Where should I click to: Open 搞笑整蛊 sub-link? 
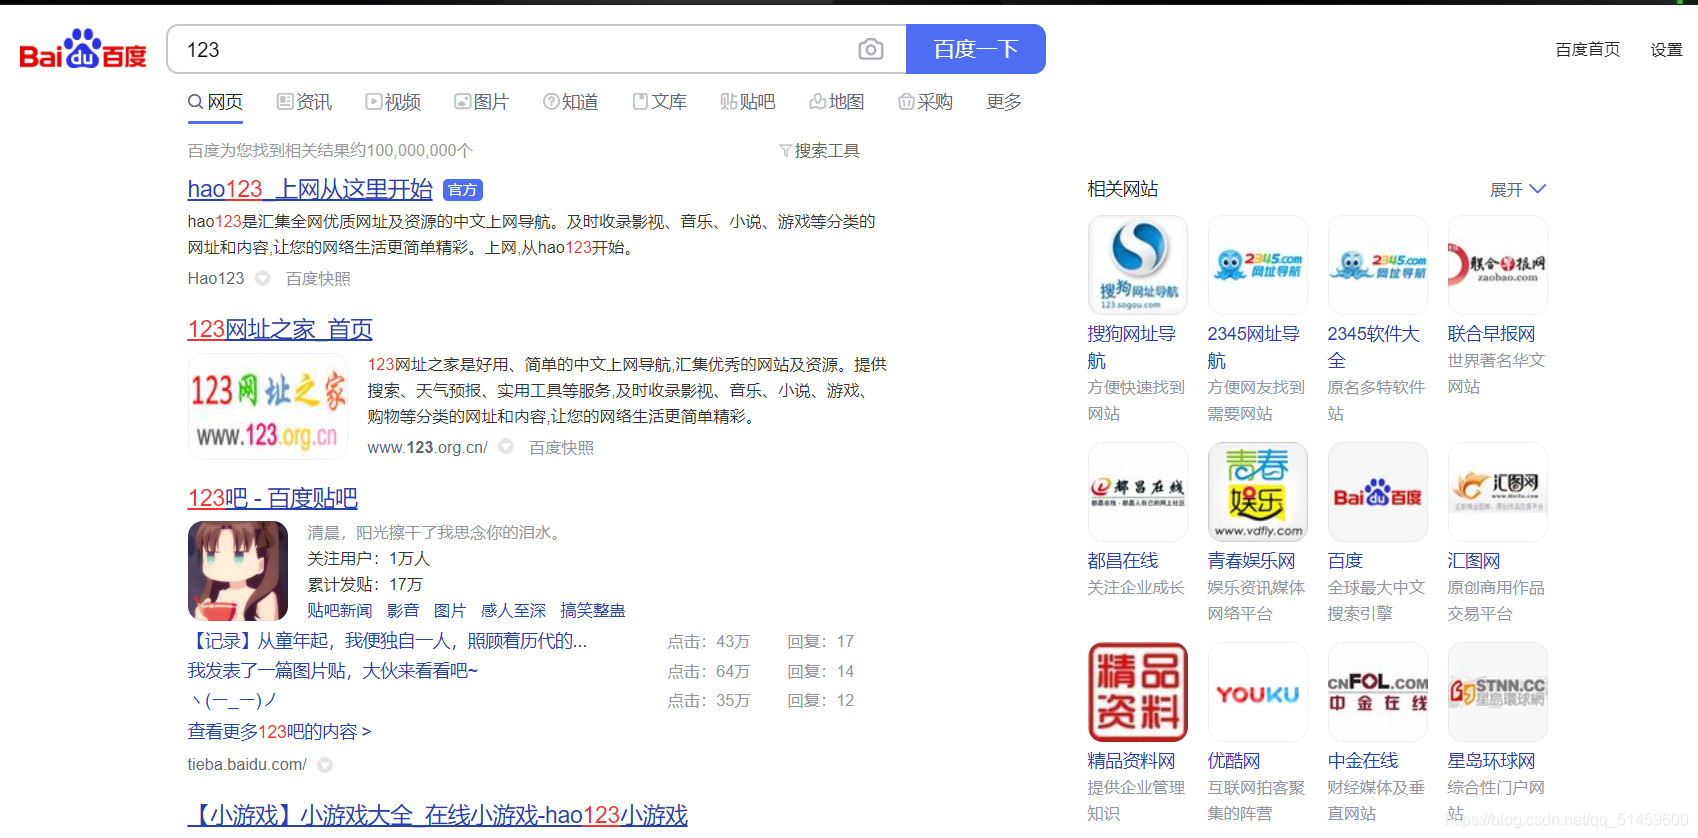593,610
